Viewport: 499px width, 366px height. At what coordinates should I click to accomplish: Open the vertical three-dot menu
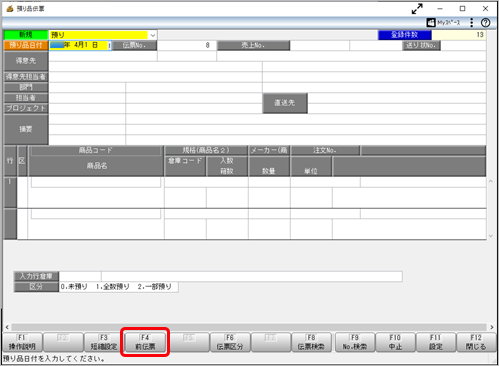point(471,23)
